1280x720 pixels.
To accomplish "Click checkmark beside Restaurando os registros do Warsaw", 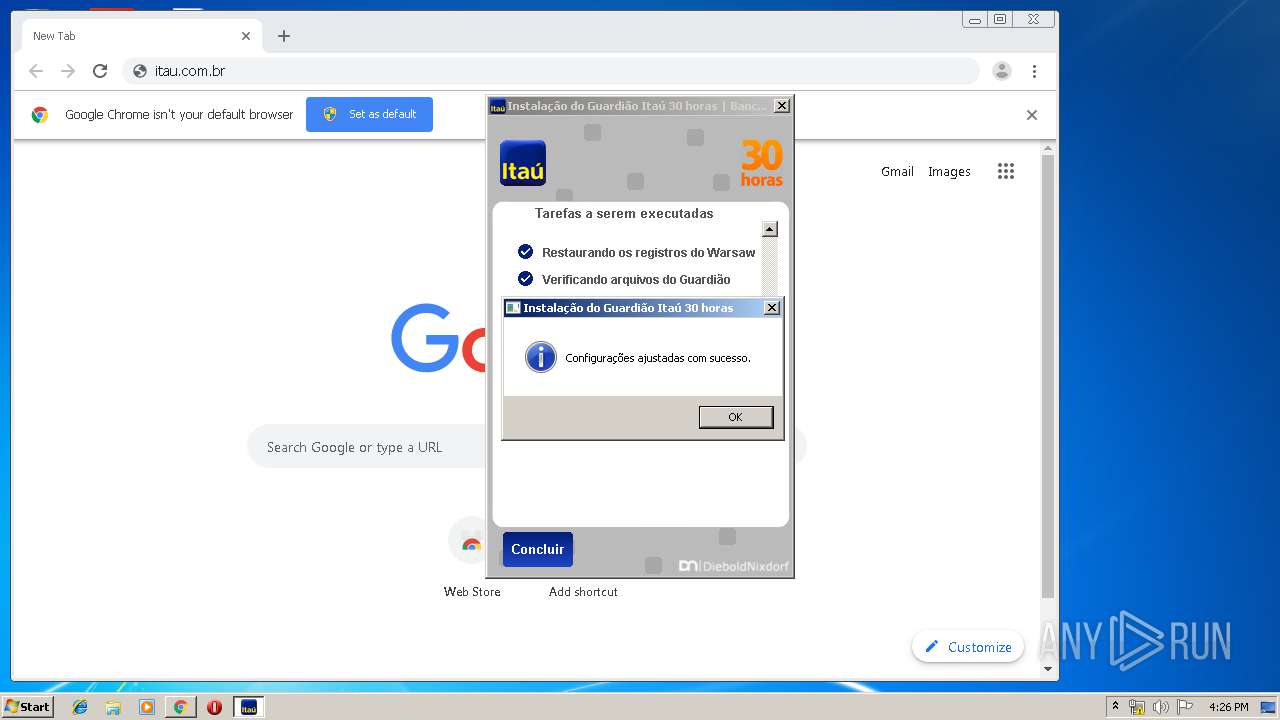I will click(525, 251).
